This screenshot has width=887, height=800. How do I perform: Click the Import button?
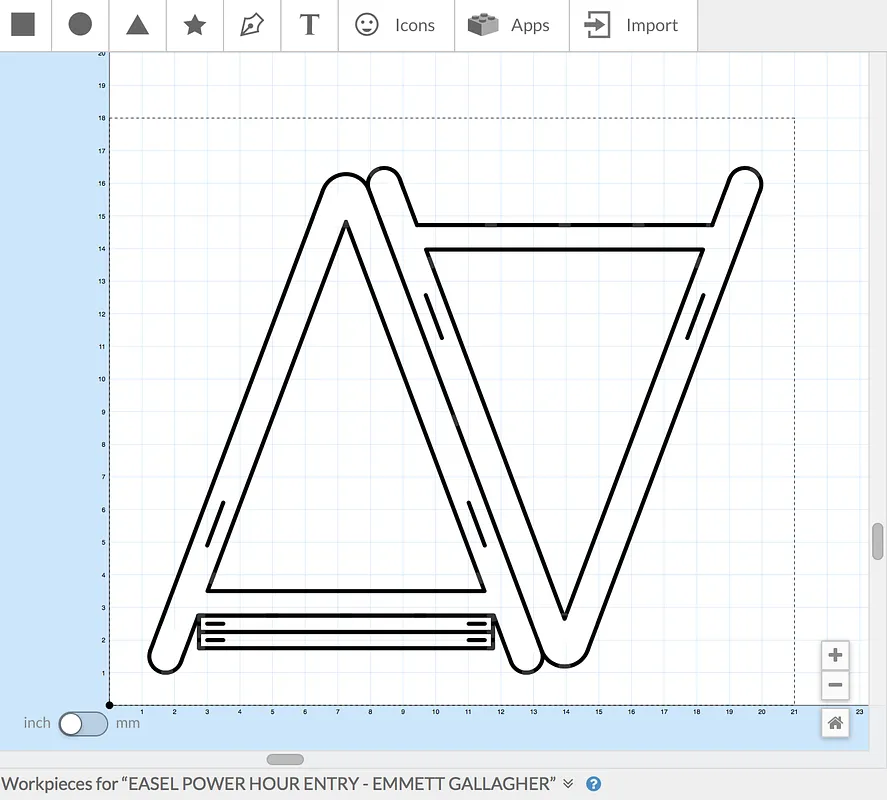click(632, 25)
